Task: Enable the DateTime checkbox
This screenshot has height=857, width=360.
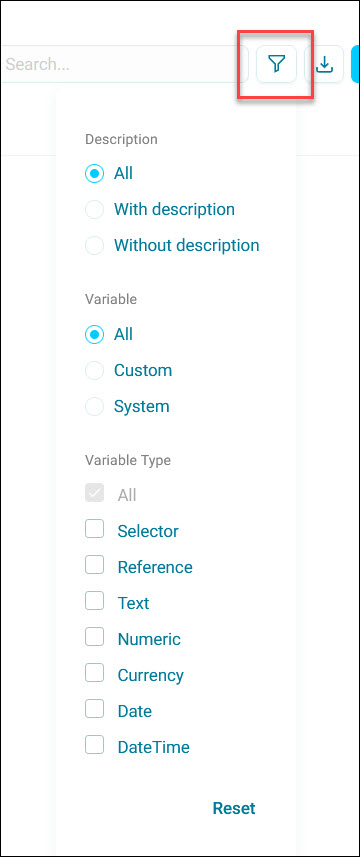Action: coord(95,746)
